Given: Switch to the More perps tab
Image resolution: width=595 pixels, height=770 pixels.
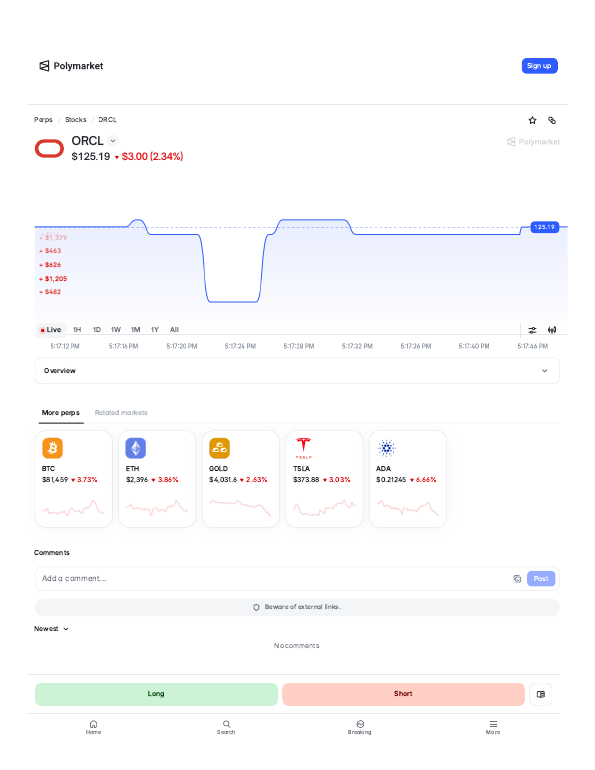Looking at the screenshot, I should pos(60,413).
